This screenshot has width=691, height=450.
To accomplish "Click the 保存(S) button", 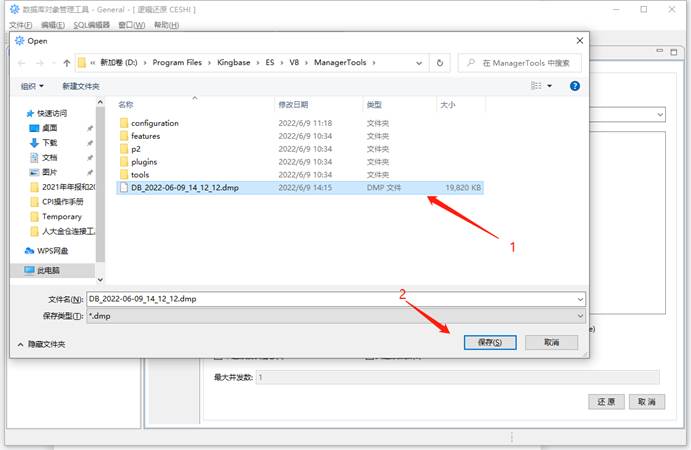I will coord(490,342).
